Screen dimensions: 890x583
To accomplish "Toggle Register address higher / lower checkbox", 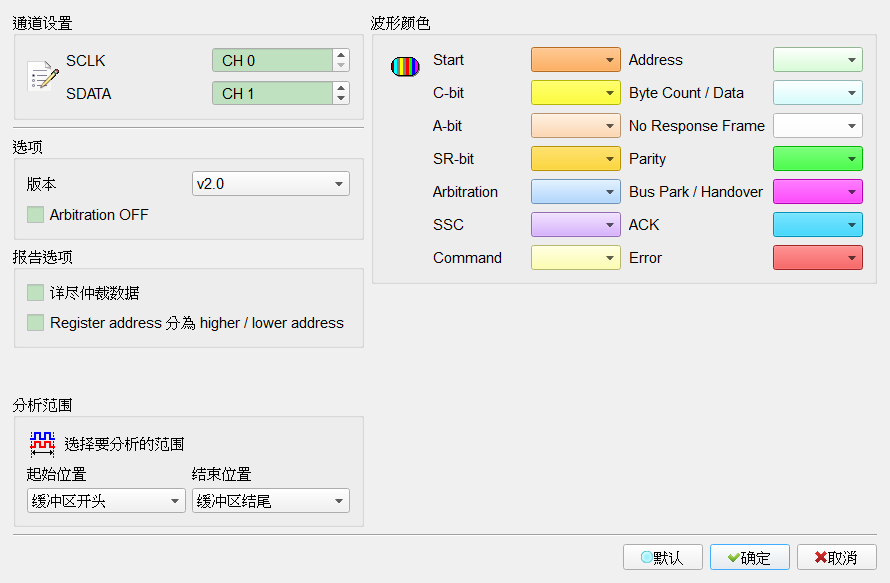I will (35, 322).
